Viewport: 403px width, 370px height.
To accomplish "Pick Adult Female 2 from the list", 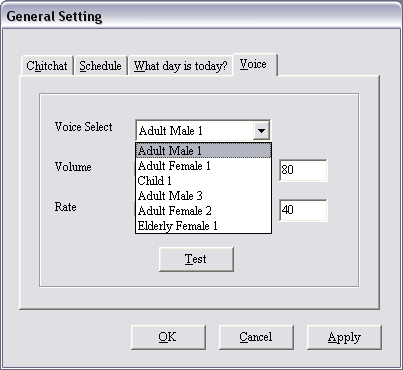I will click(203, 211).
